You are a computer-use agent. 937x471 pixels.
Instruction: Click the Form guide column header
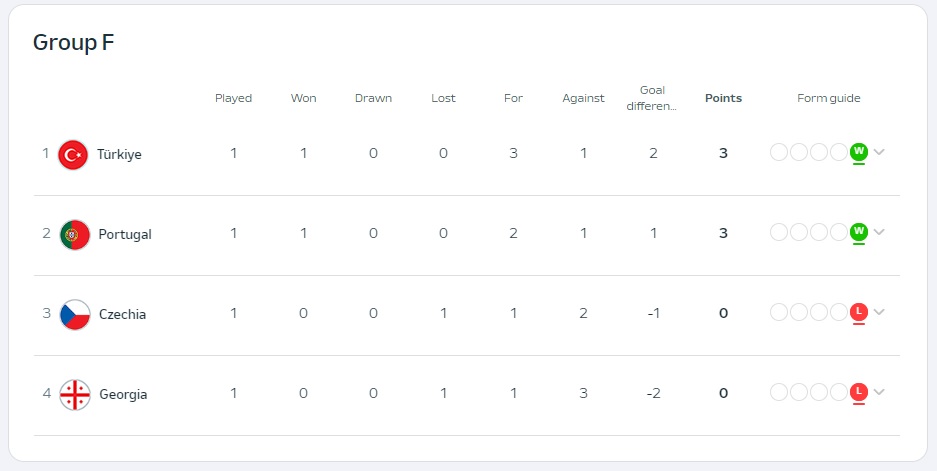828,99
